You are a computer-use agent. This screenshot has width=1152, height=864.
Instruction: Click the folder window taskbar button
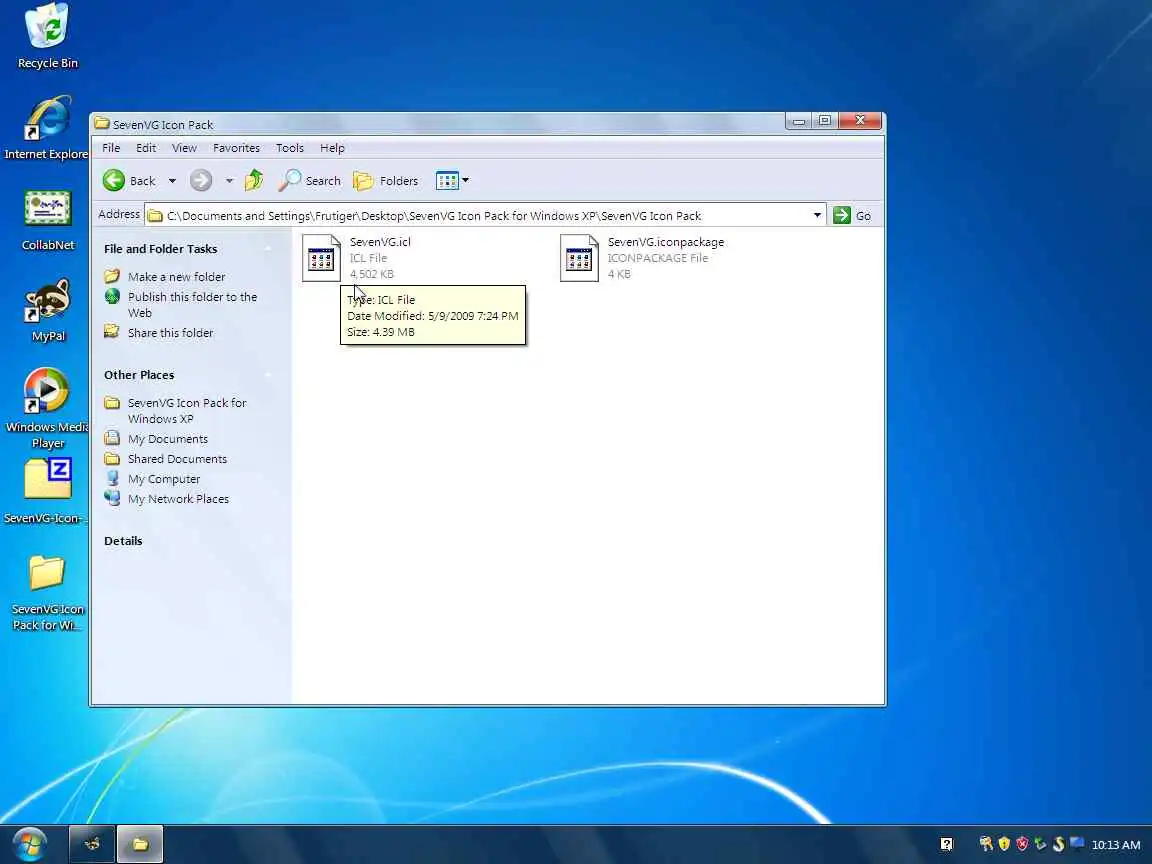[x=140, y=844]
